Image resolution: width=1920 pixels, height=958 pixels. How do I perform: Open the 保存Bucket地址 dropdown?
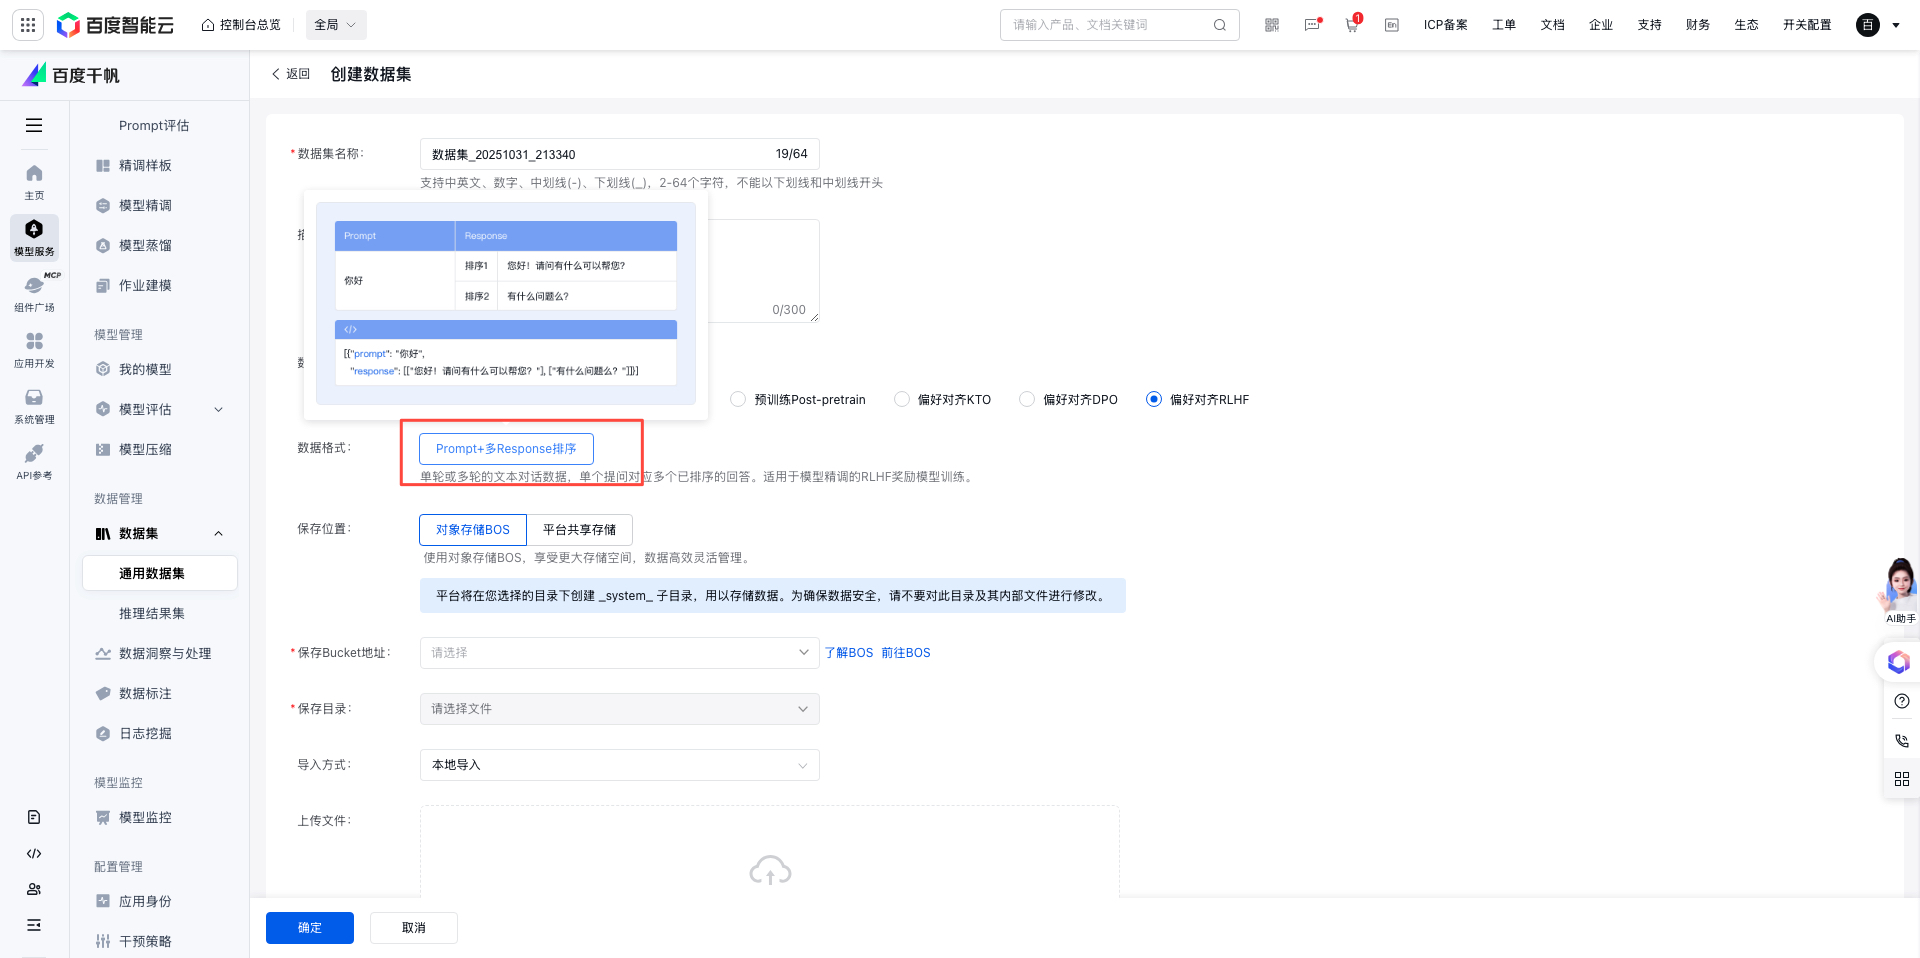tap(619, 653)
